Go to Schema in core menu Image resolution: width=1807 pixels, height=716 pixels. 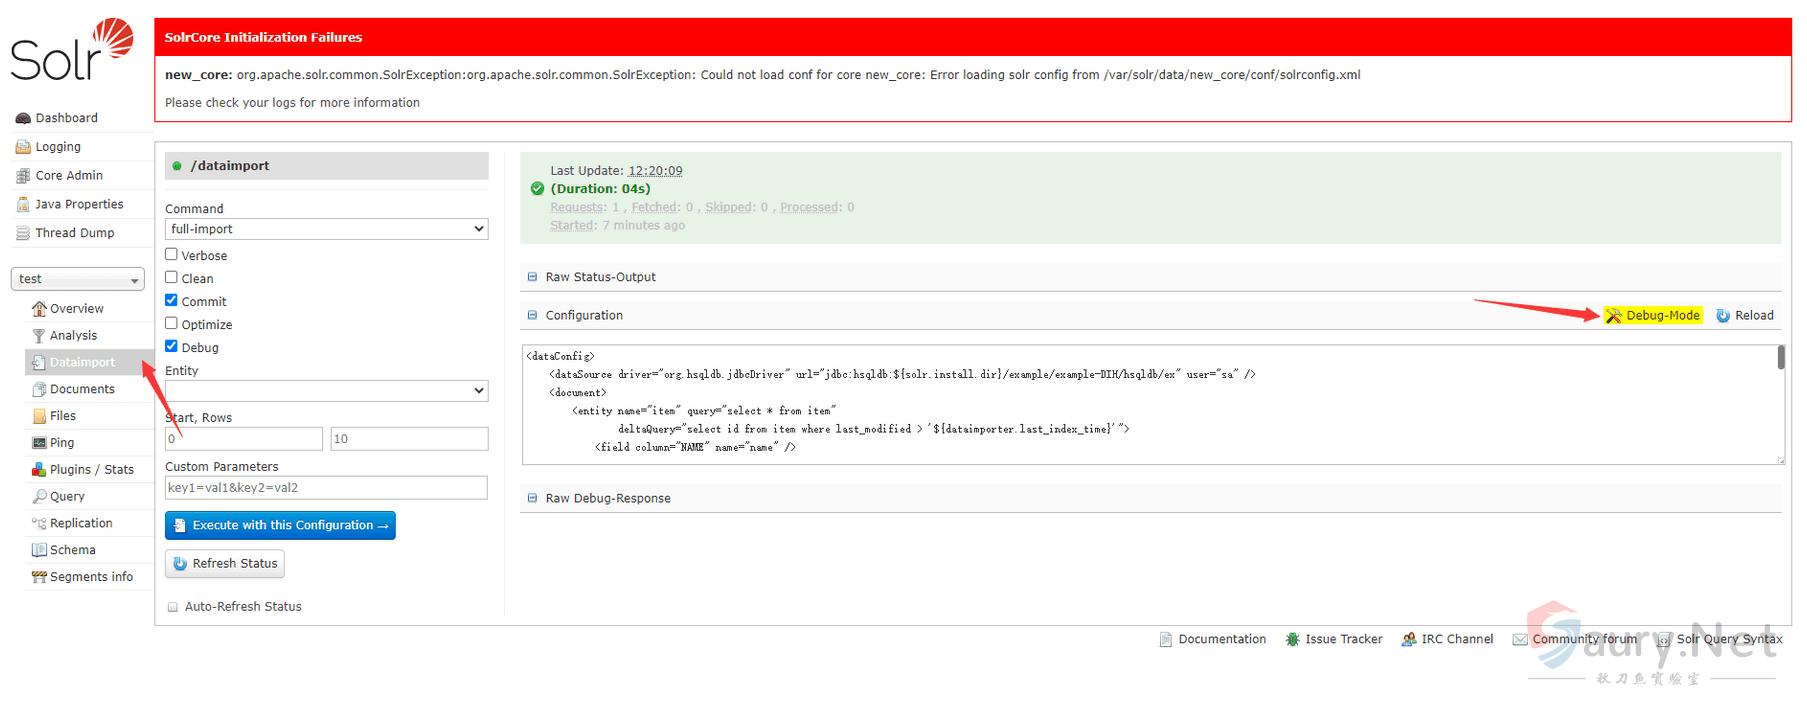(x=72, y=550)
